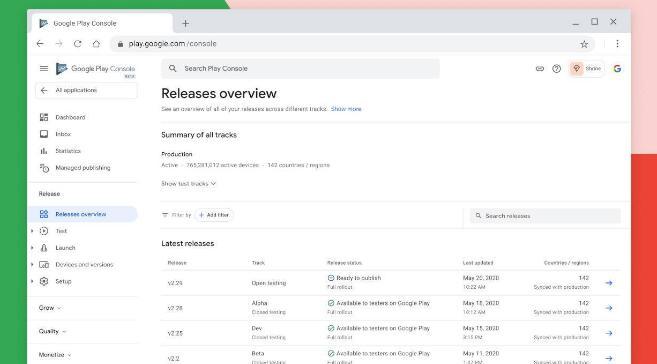The width and height of the screenshot is (657, 364).
Task: Click the Countries / regions column header
Action: coord(566,263)
